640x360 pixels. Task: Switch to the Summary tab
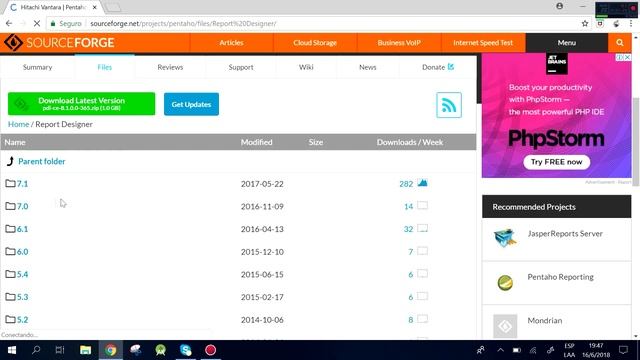coord(38,67)
